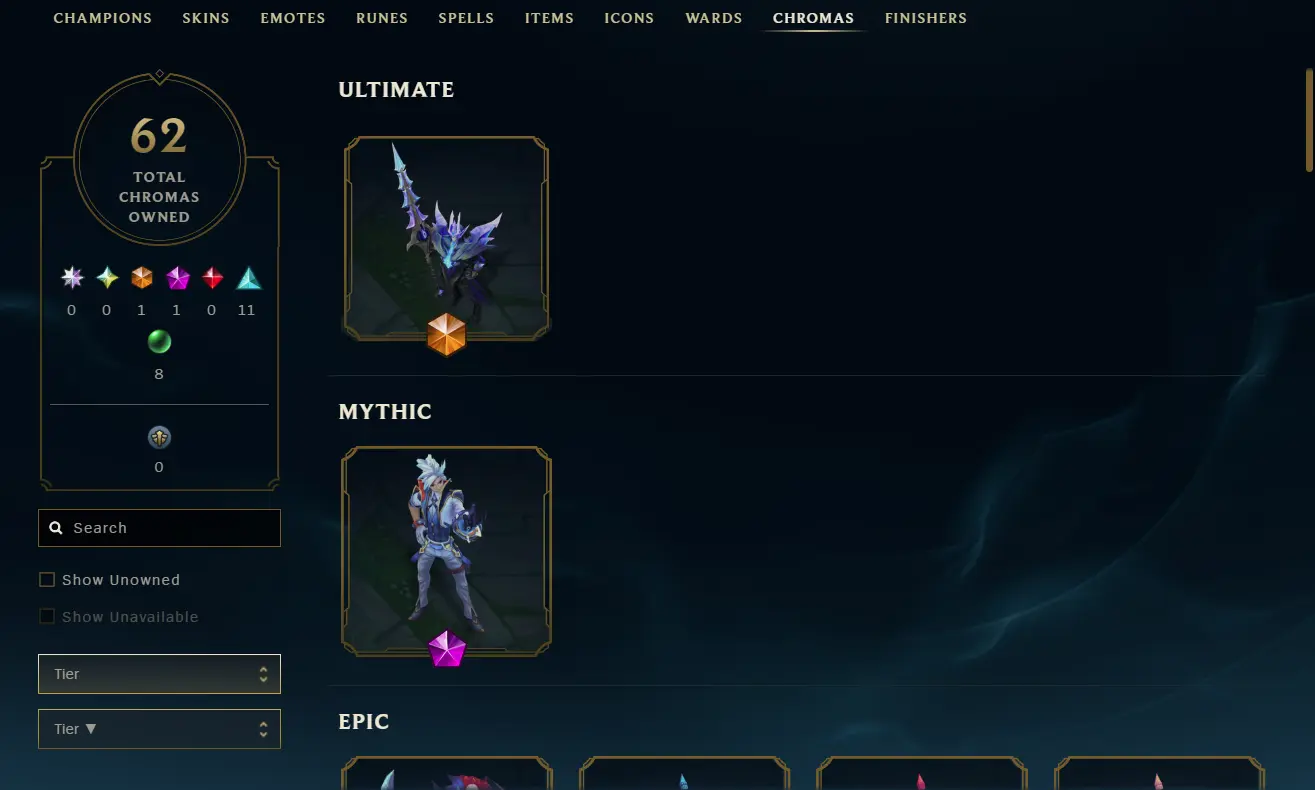Switch to the Skins tab
Viewport: 1315px width, 790px height.
tap(206, 18)
